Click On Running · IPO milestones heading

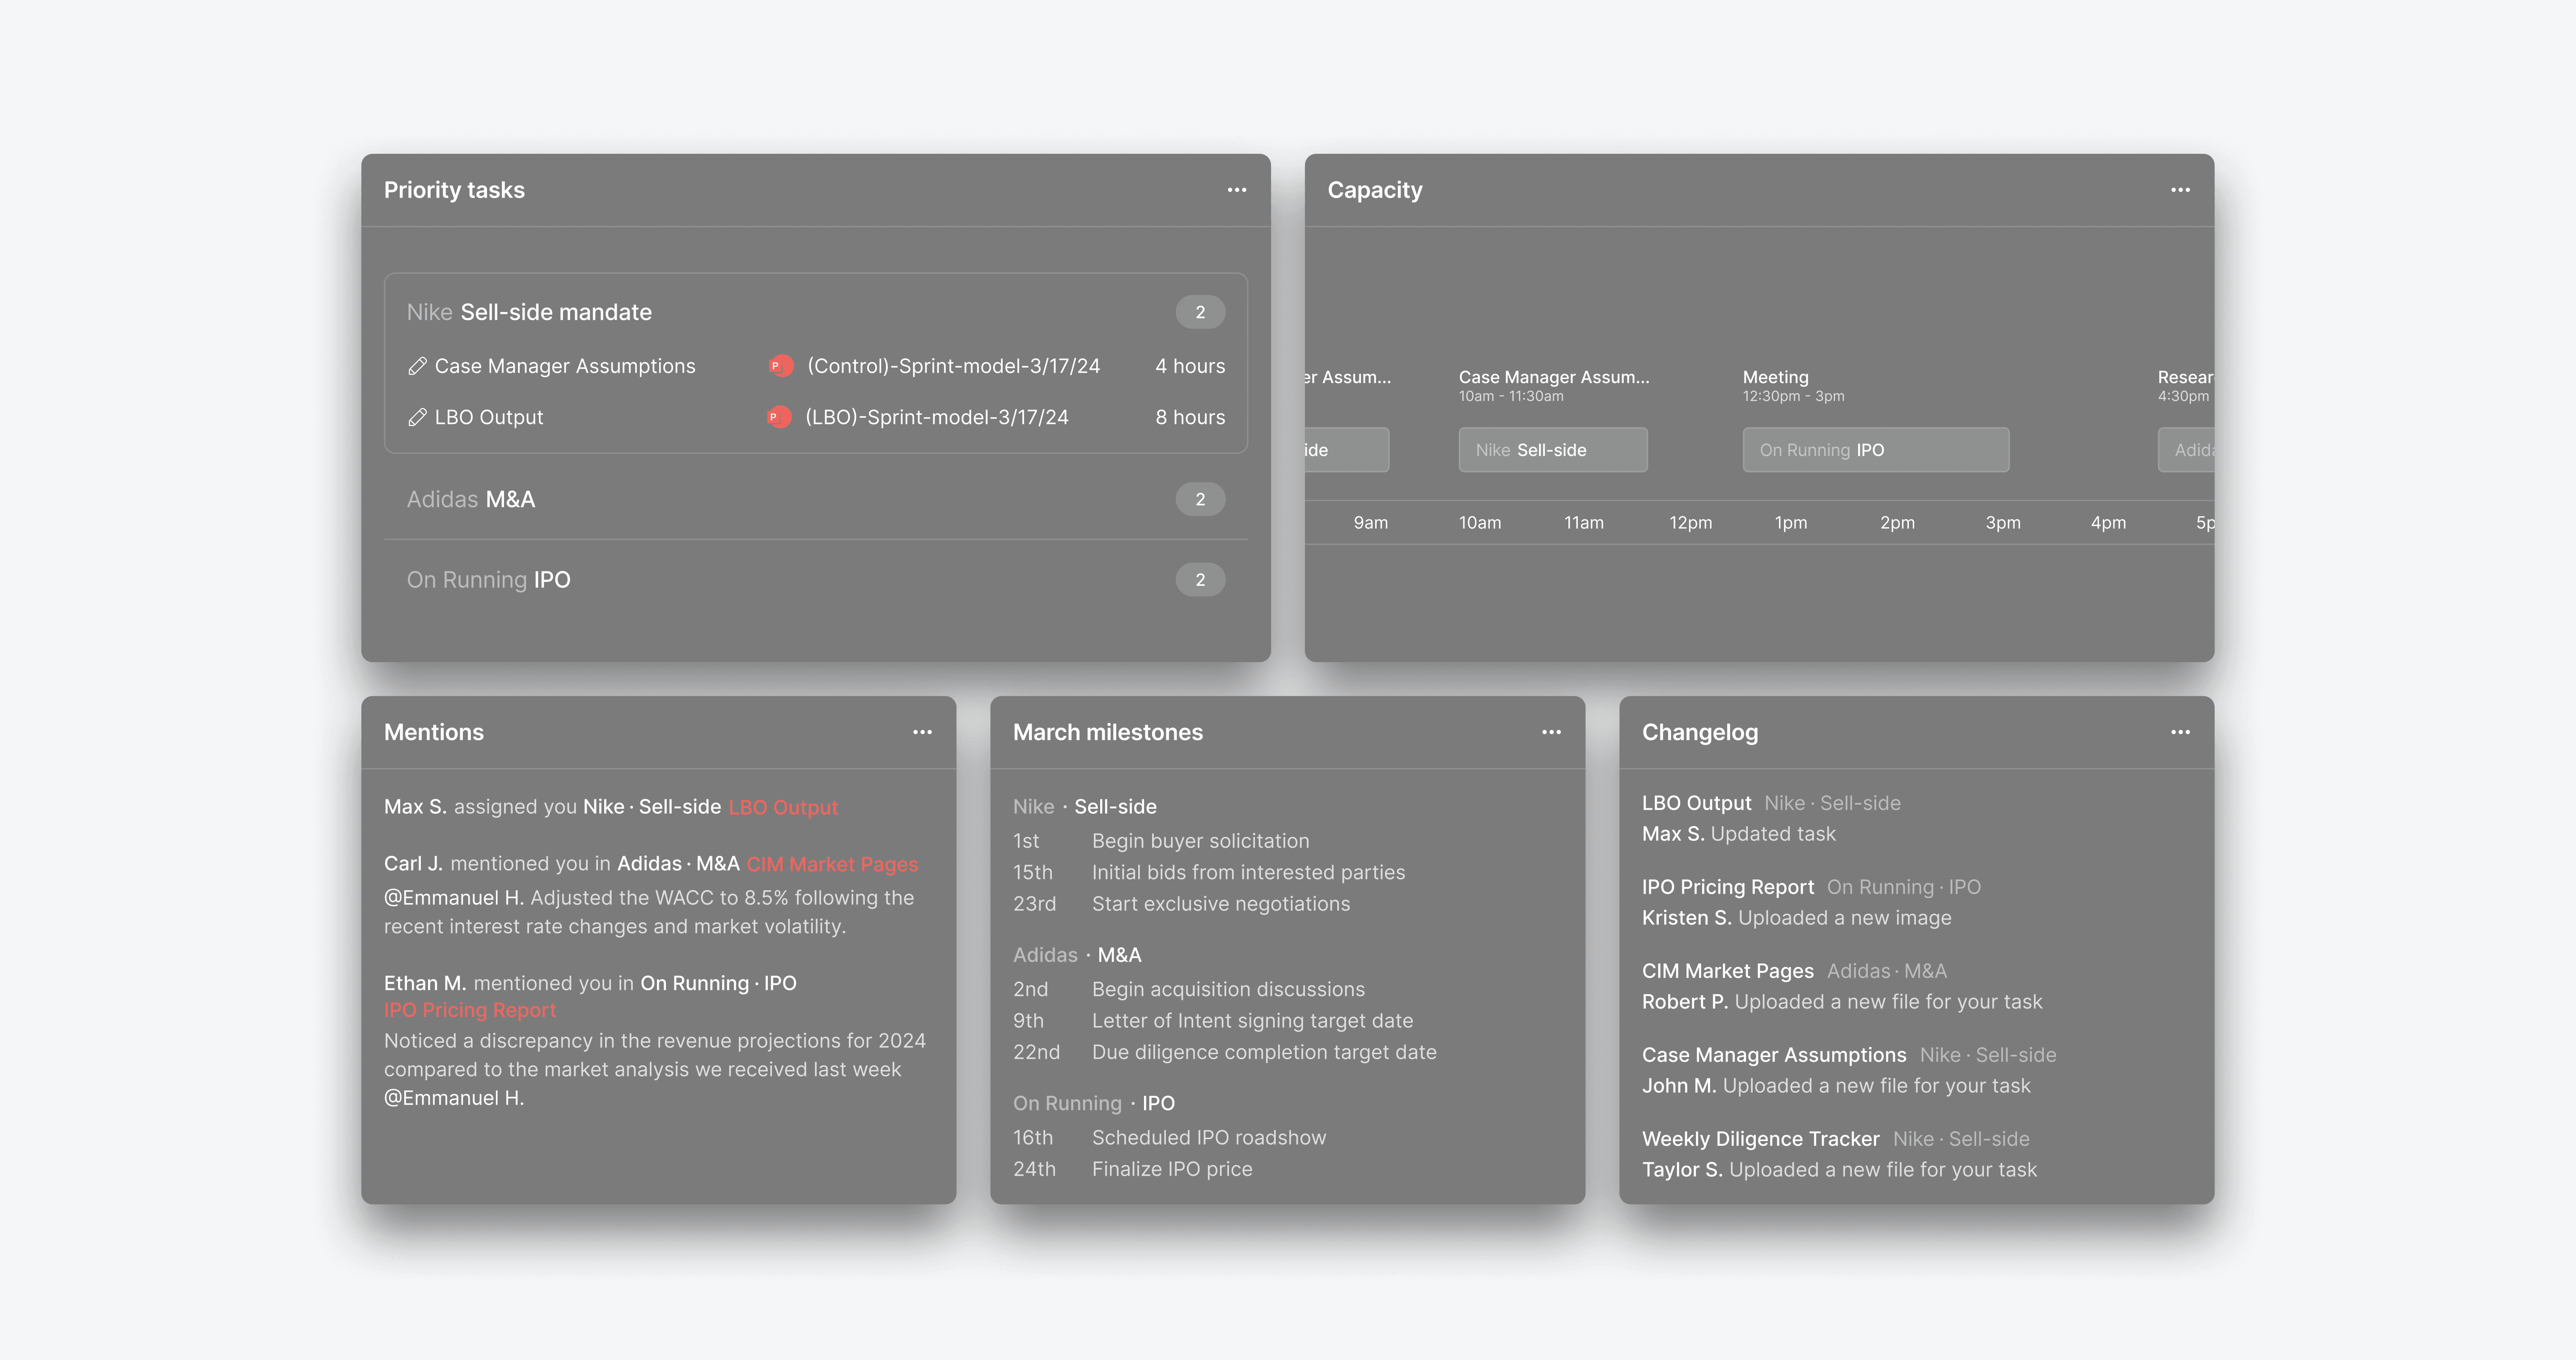click(x=1094, y=1103)
